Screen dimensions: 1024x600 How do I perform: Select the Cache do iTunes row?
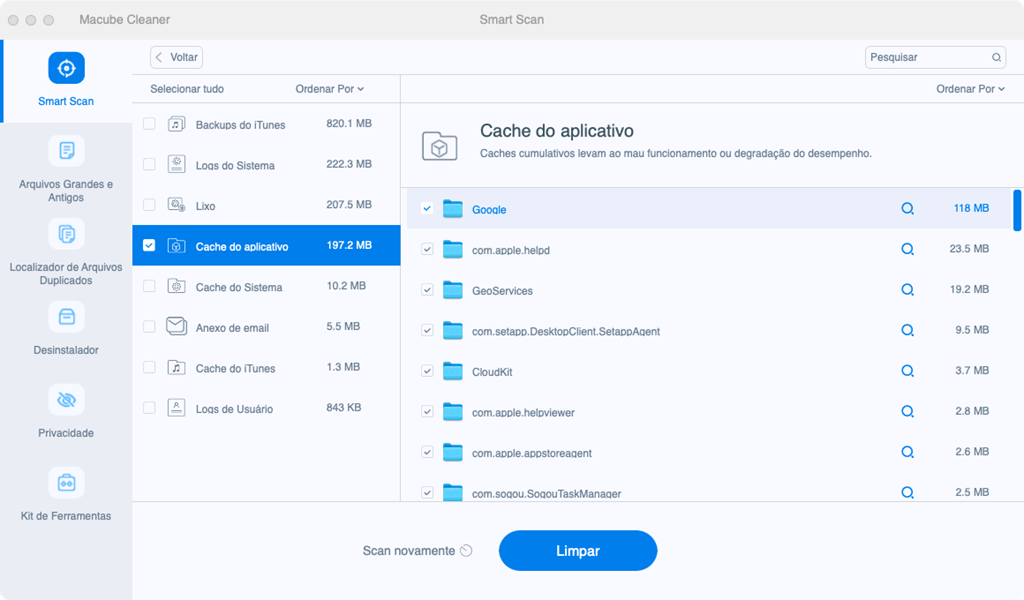point(266,368)
